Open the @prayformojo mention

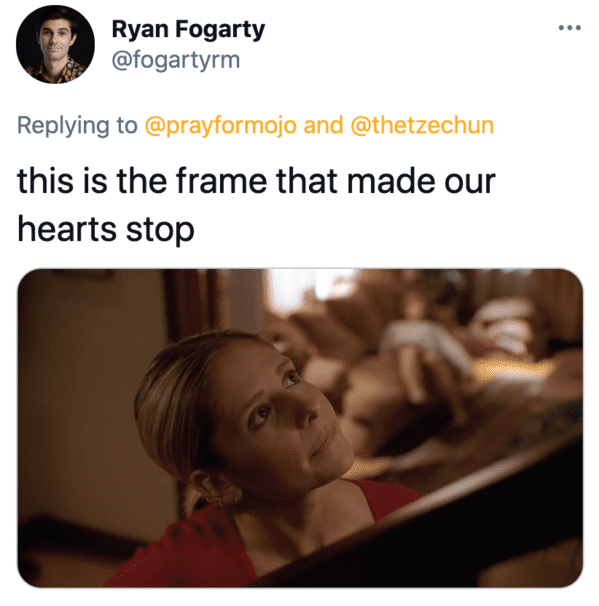tap(221, 126)
